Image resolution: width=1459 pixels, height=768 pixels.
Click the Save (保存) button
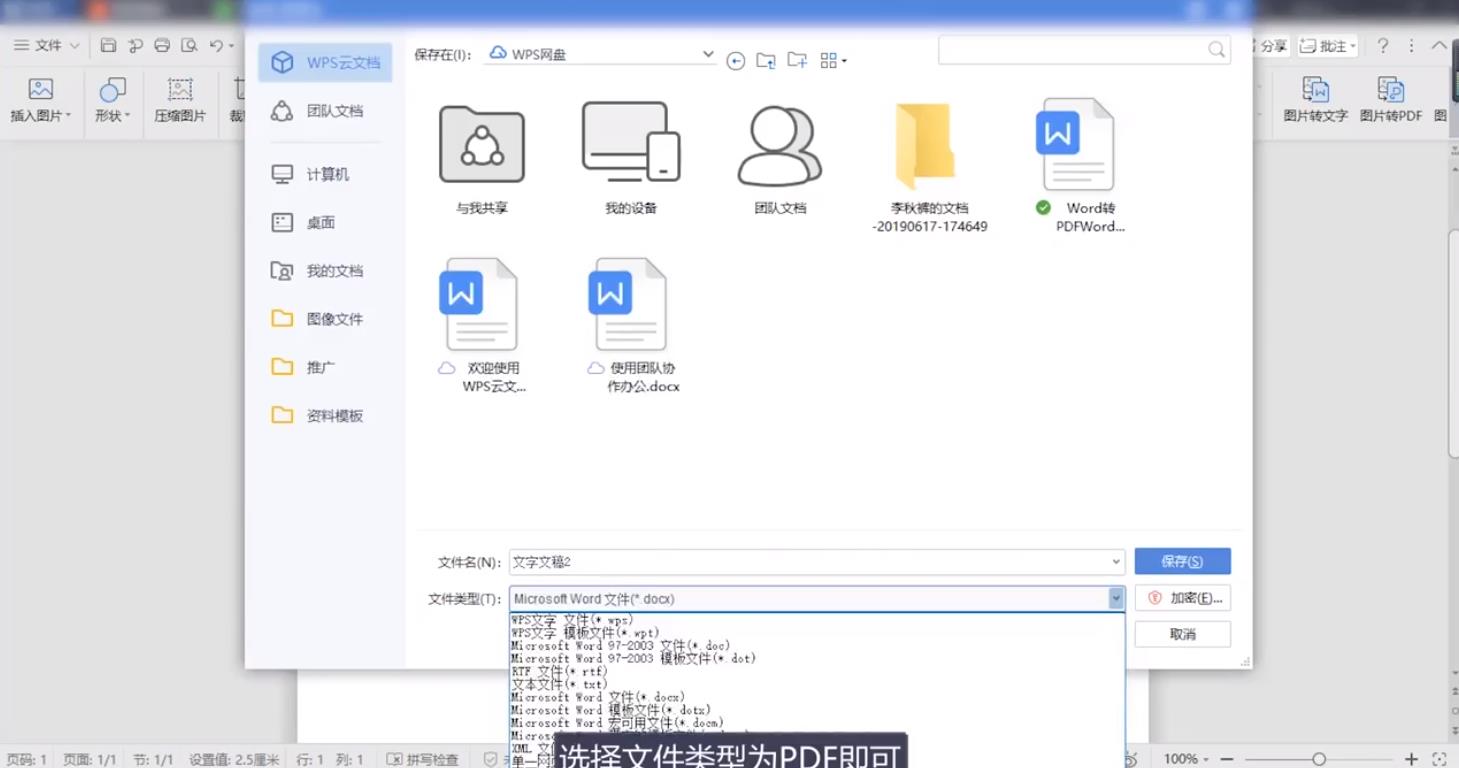(x=1182, y=561)
